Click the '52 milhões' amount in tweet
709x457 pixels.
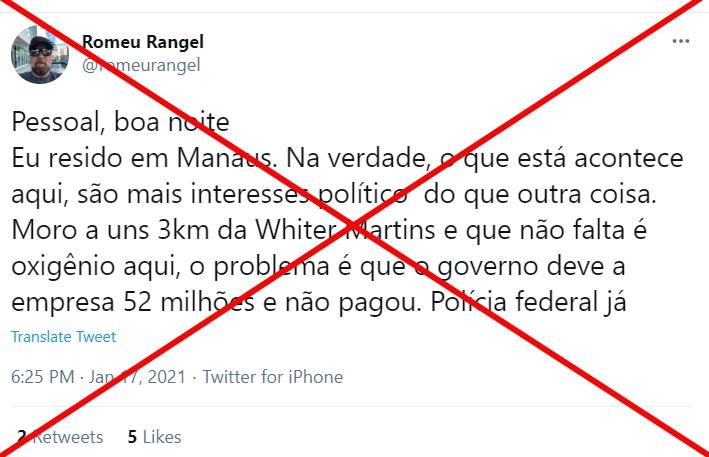(189, 302)
